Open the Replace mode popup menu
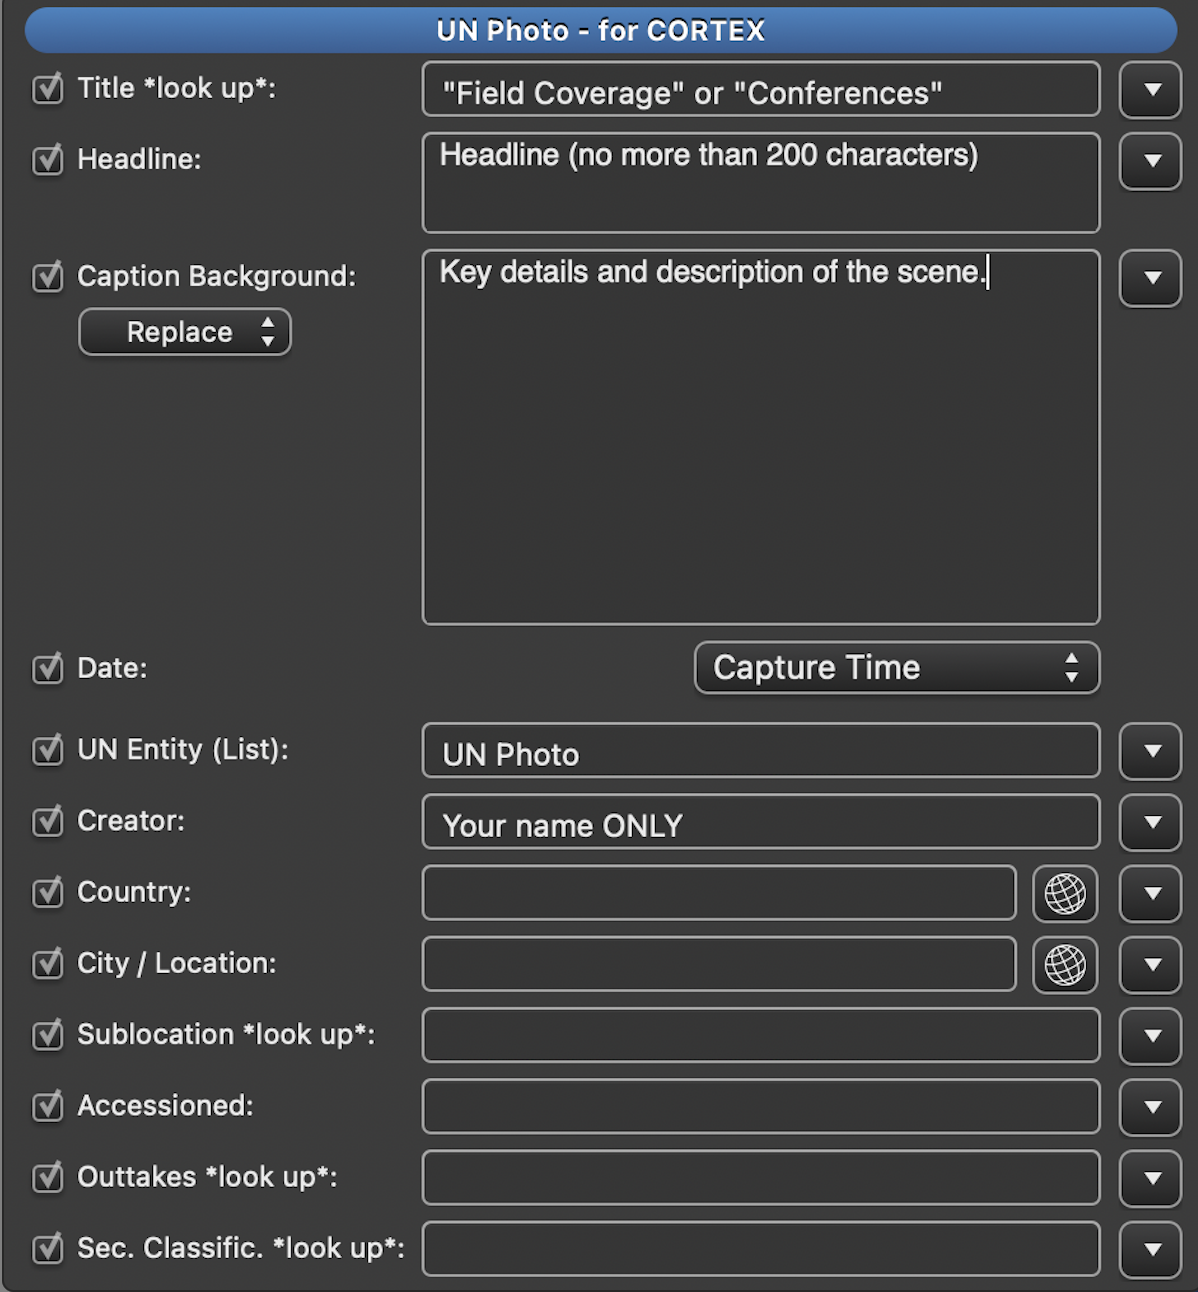 tap(185, 332)
